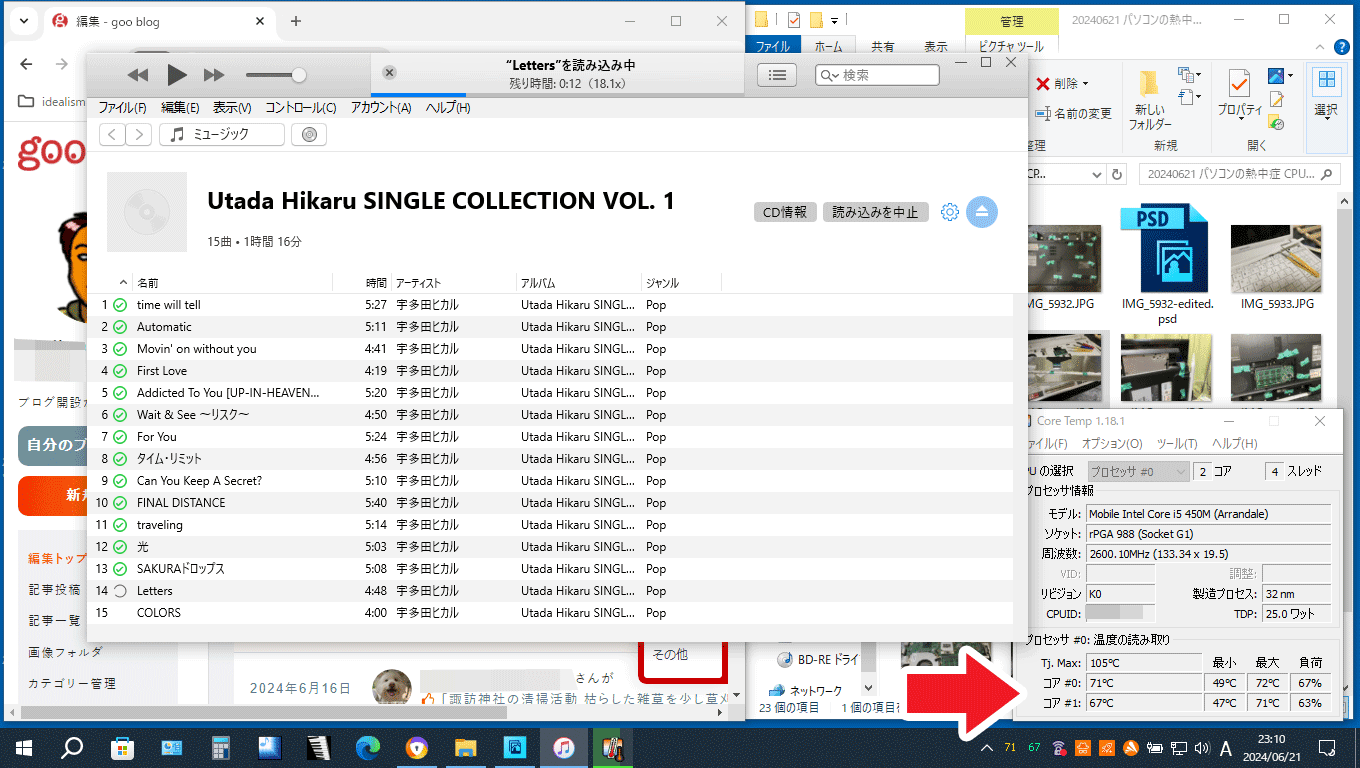Screen dimensions: 1360x768
Task: Open the オプション(O) menu in Core Temp
Action: (x=1112, y=444)
